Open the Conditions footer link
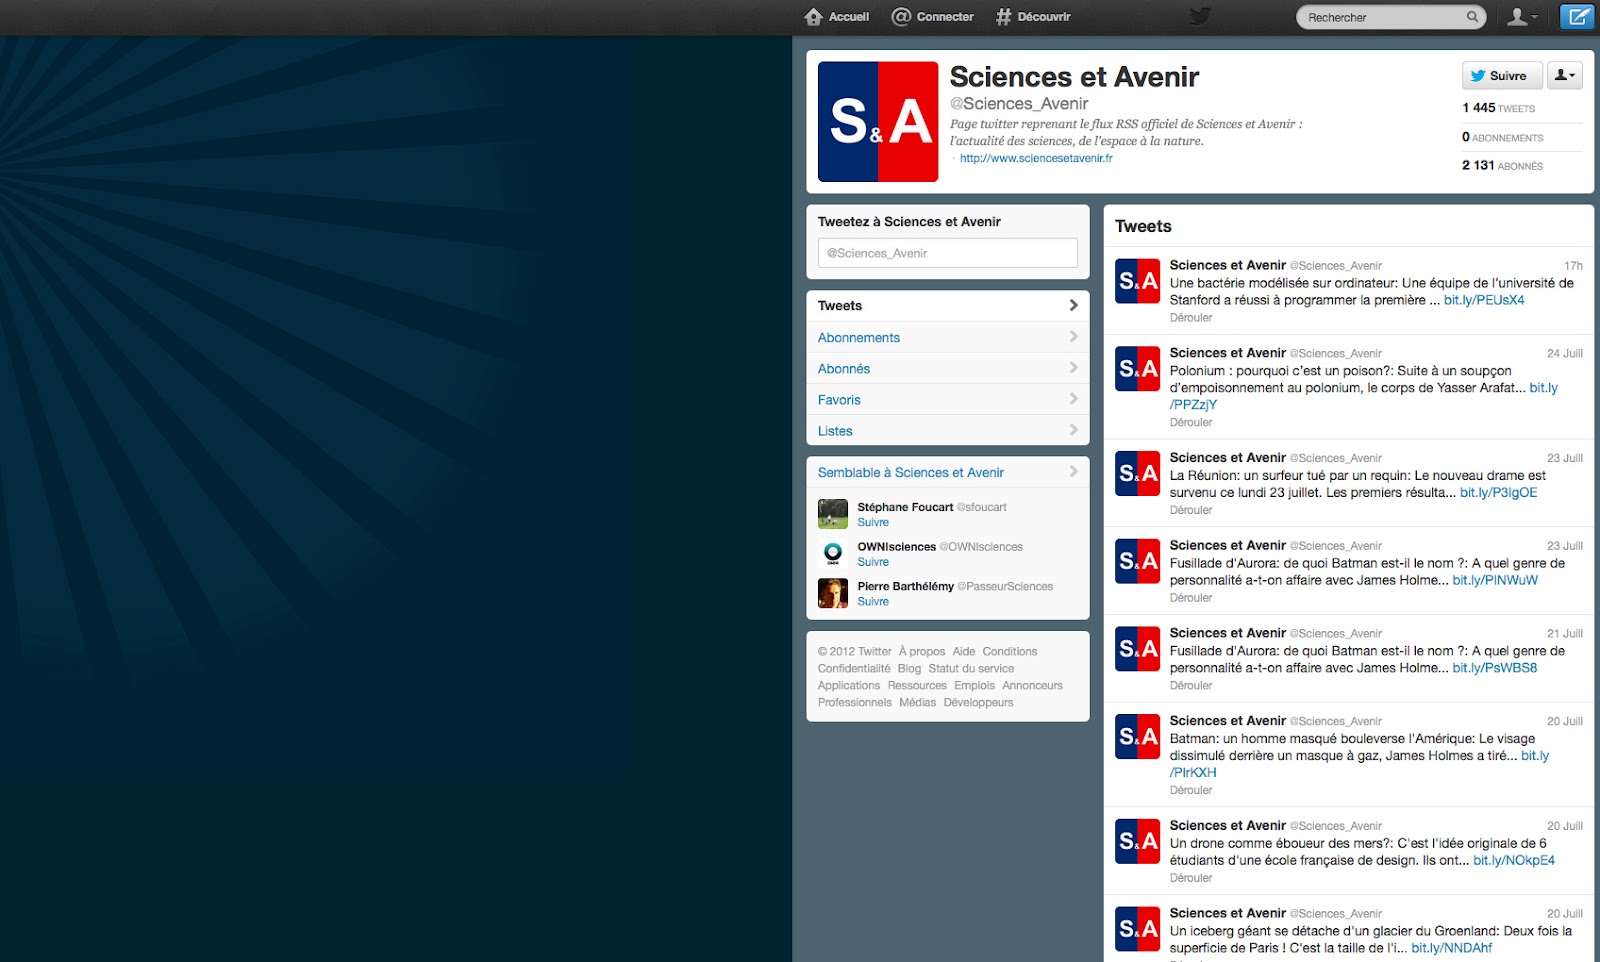Viewport: 1600px width, 962px height. [x=1009, y=651]
